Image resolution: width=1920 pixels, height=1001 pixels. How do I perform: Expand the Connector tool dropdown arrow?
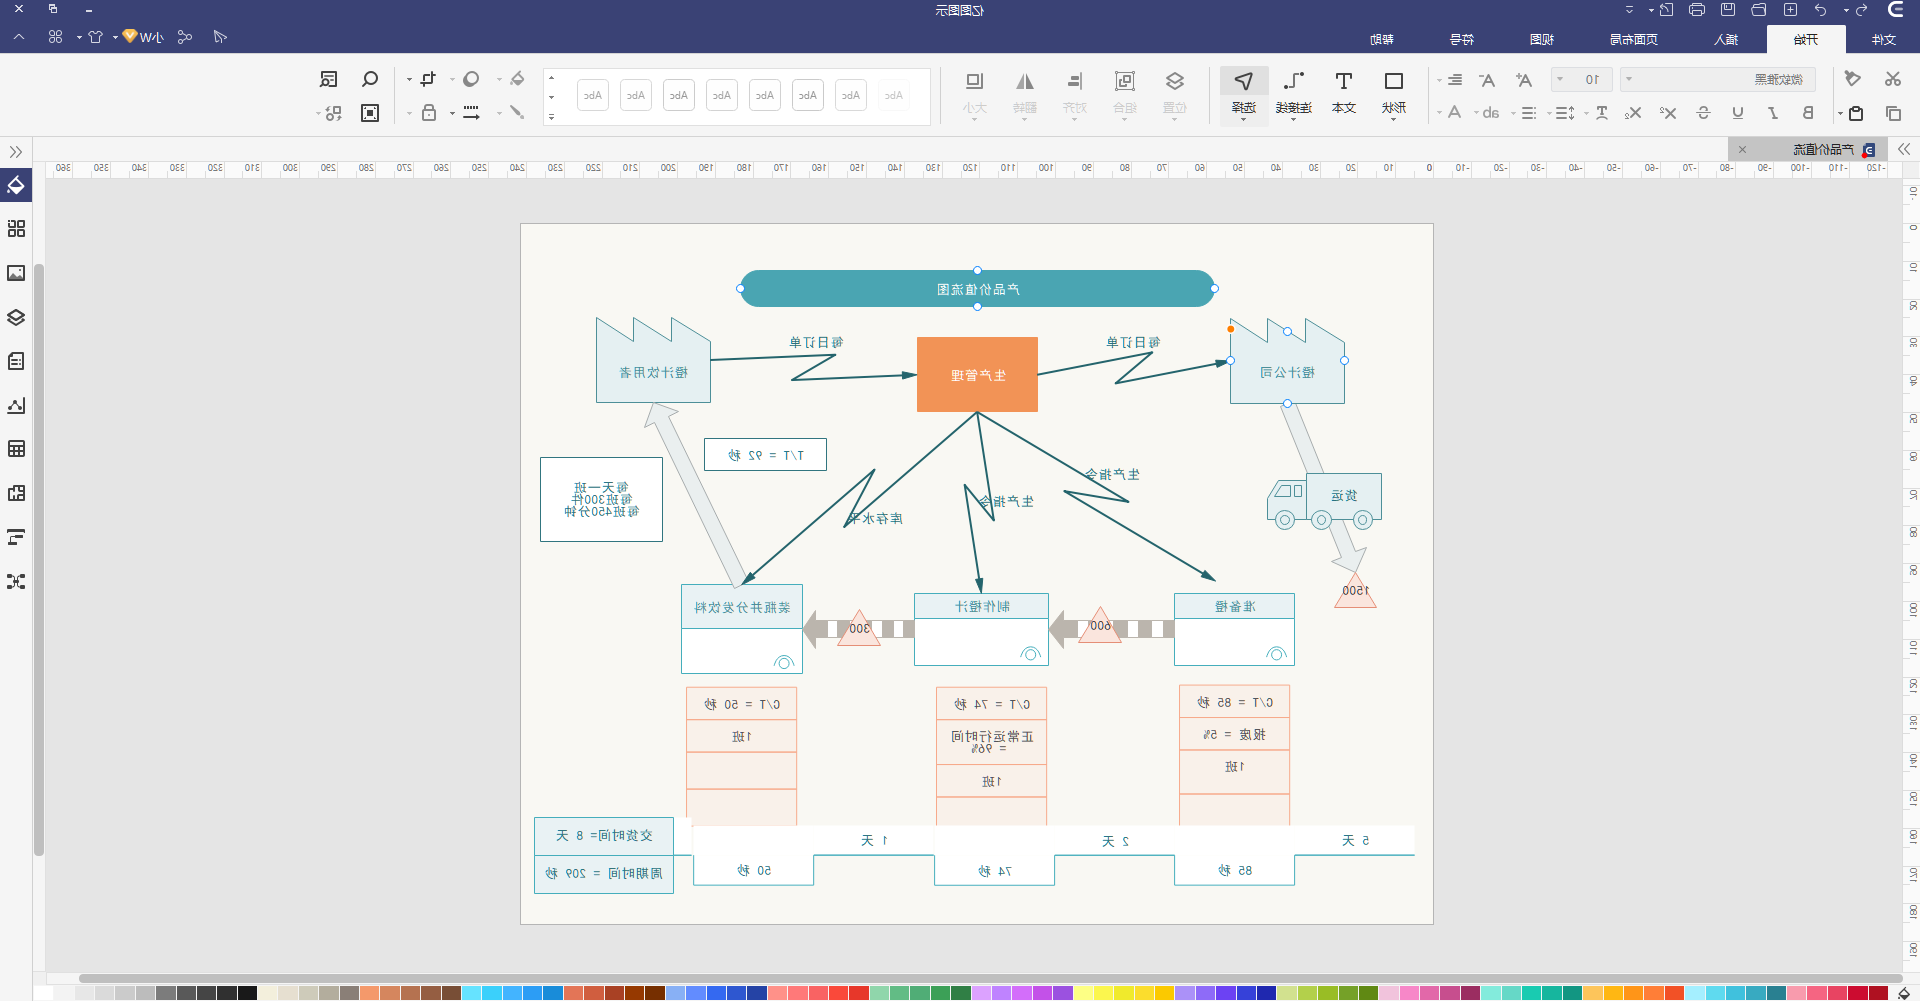click(1294, 120)
